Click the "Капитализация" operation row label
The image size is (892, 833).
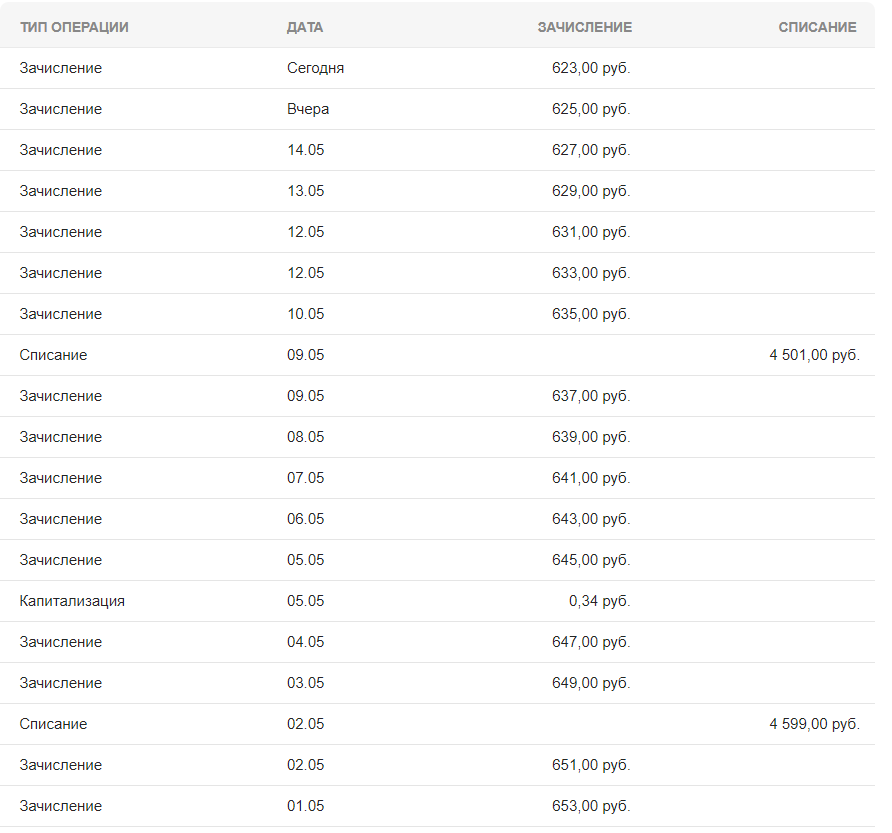click(x=72, y=601)
